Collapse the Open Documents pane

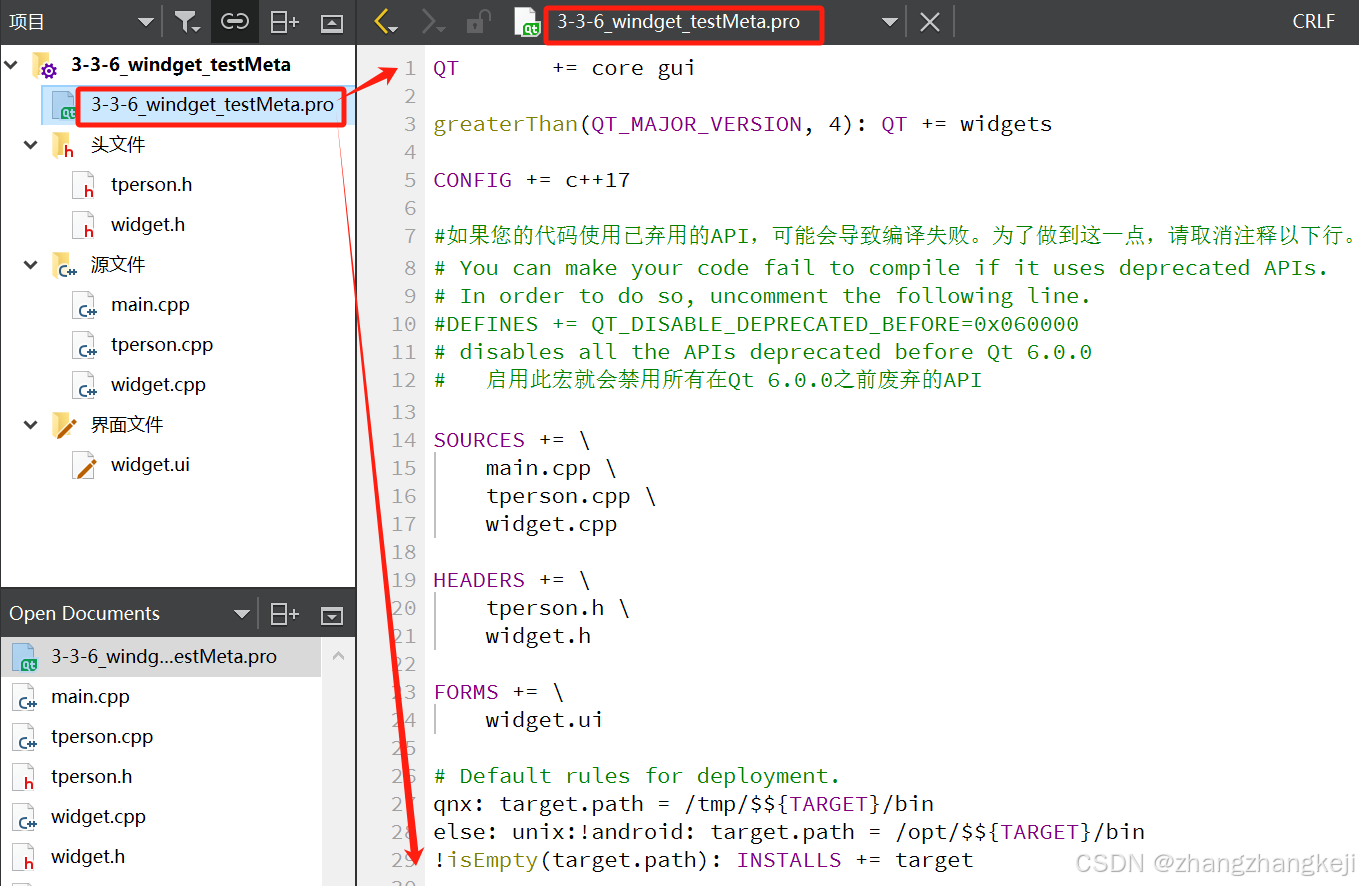pos(332,615)
